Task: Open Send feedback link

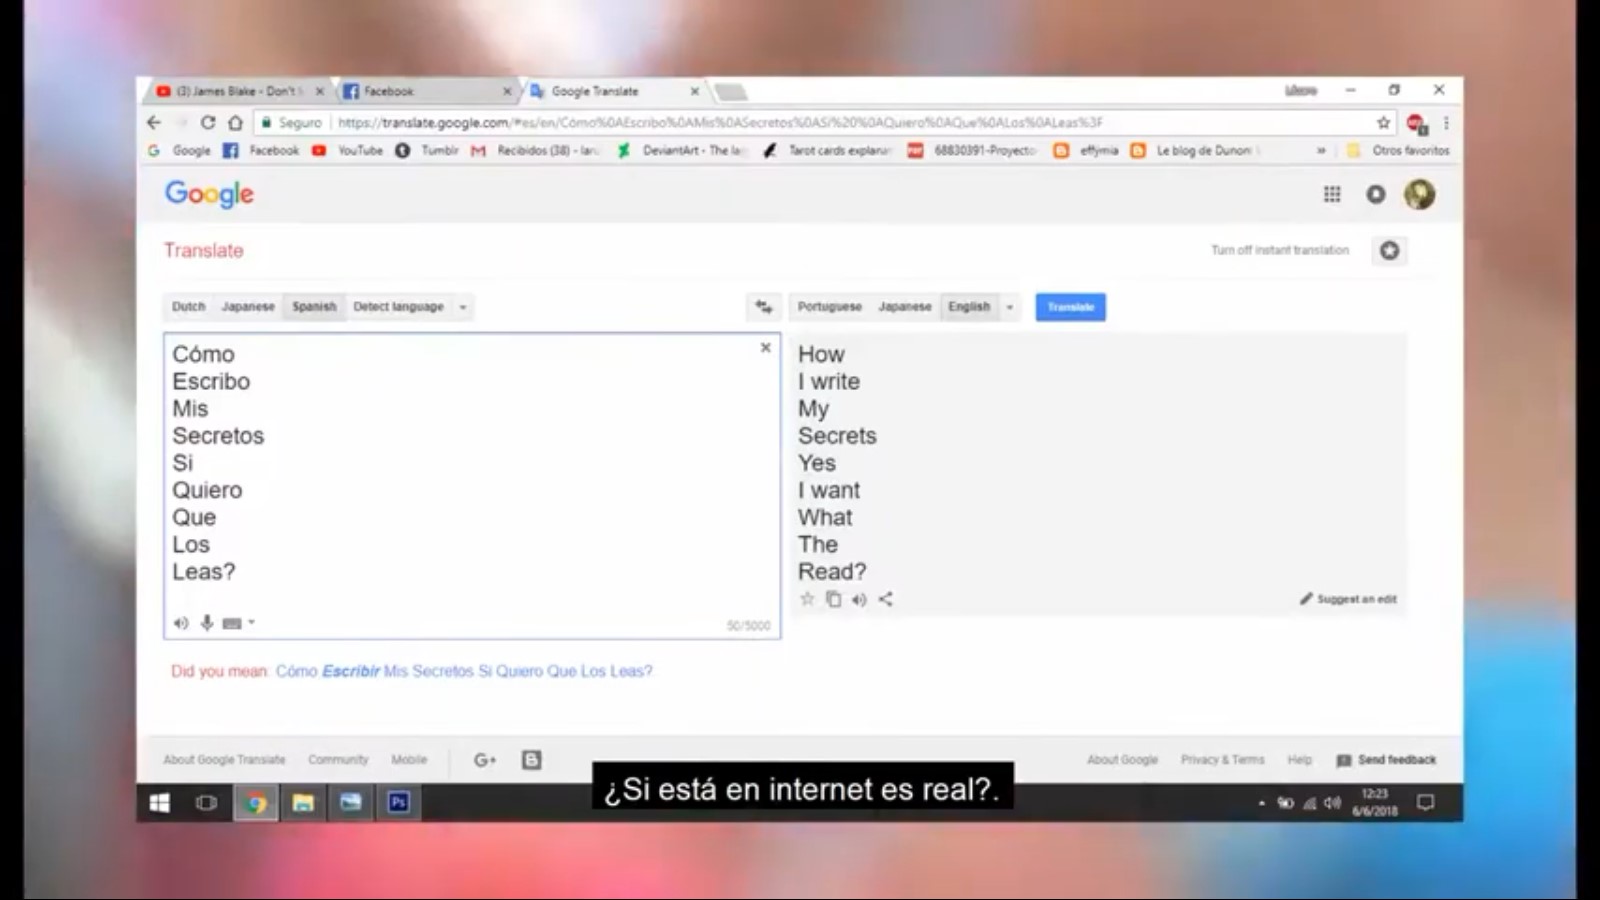Action: coord(1387,760)
